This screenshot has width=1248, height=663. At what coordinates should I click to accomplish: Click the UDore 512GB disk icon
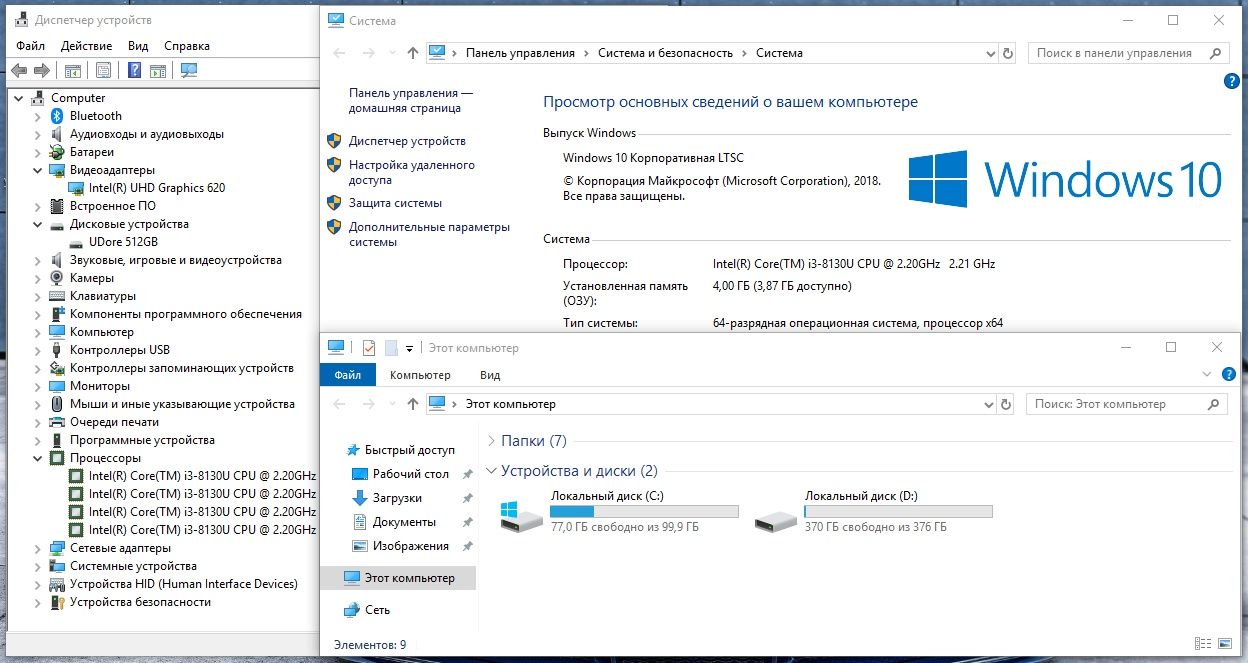click(x=77, y=242)
